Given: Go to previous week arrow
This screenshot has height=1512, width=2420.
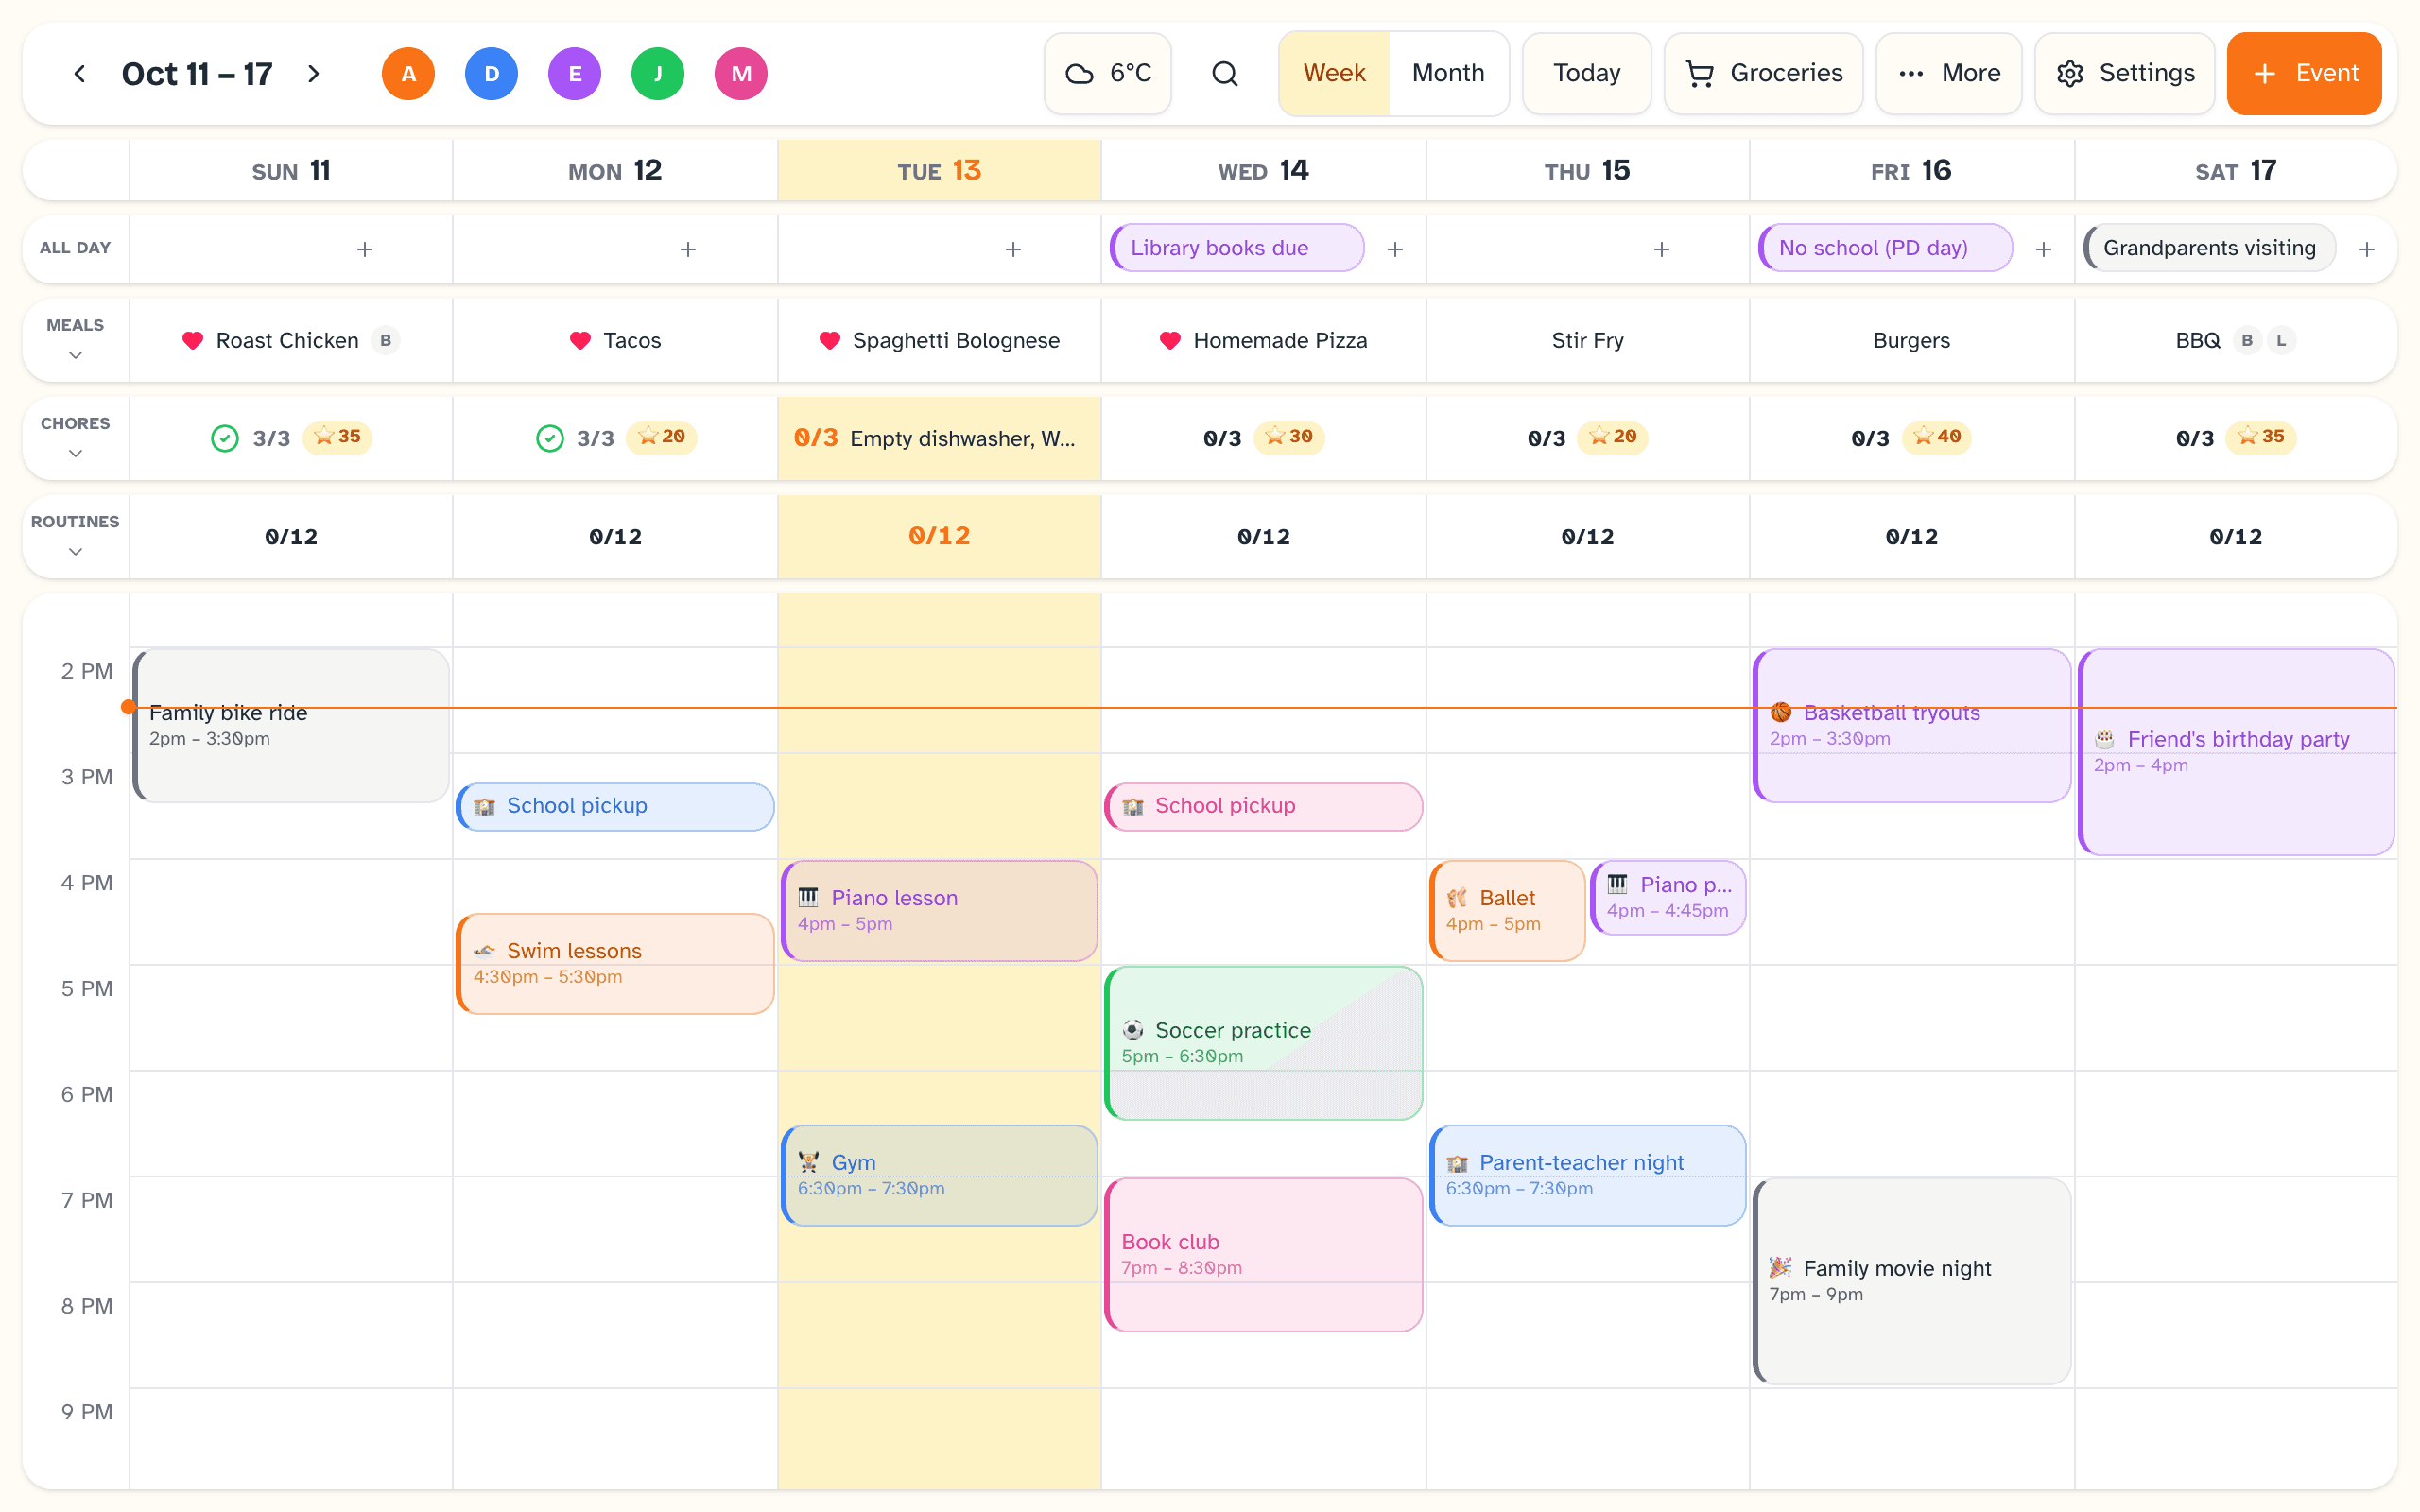Looking at the screenshot, I should (80, 73).
